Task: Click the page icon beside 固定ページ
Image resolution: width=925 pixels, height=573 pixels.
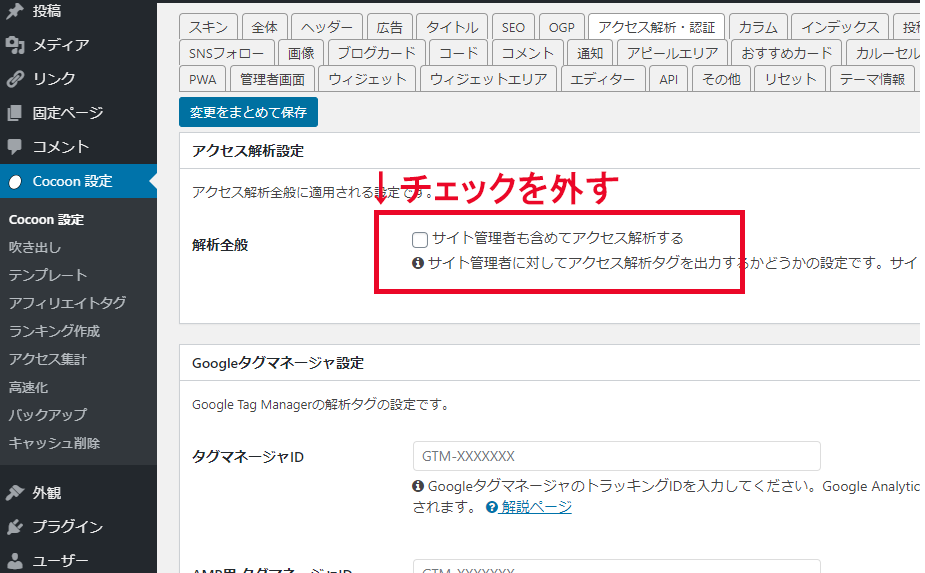Action: pos(15,113)
